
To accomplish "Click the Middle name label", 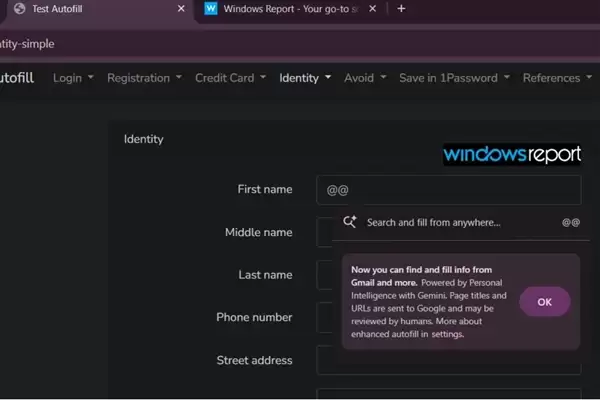I will [x=259, y=232].
